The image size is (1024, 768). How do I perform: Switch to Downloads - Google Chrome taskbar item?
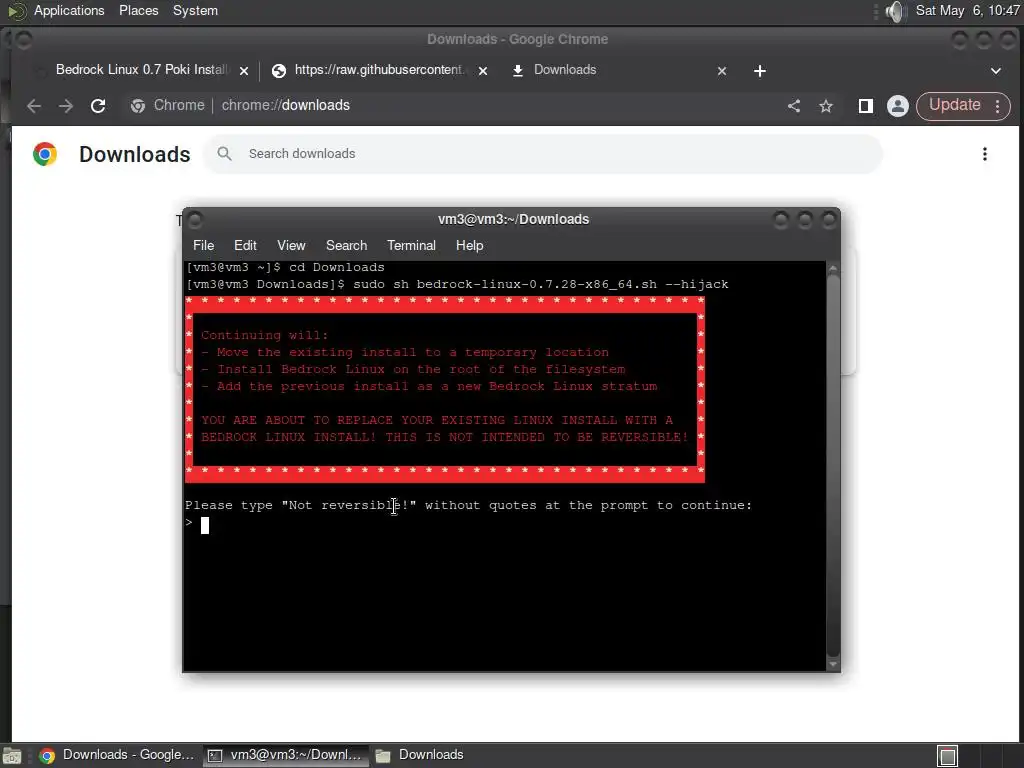pos(117,755)
